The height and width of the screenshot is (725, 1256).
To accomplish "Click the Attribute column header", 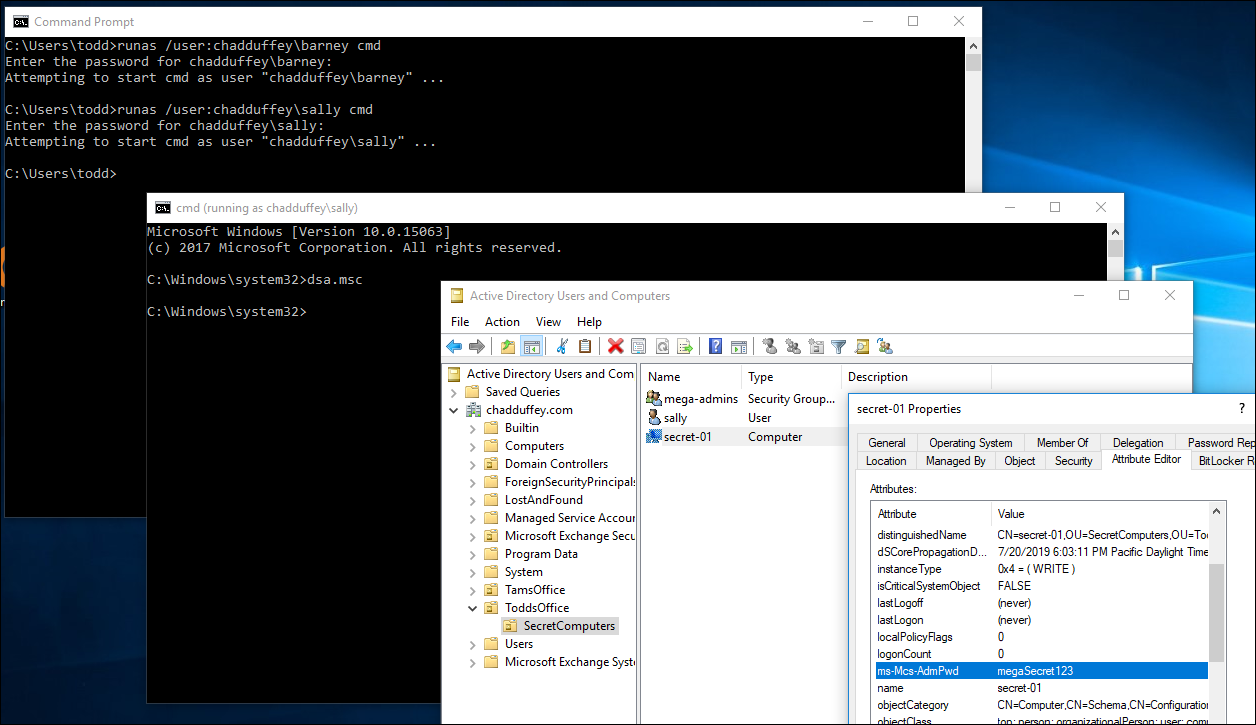I will (931, 514).
